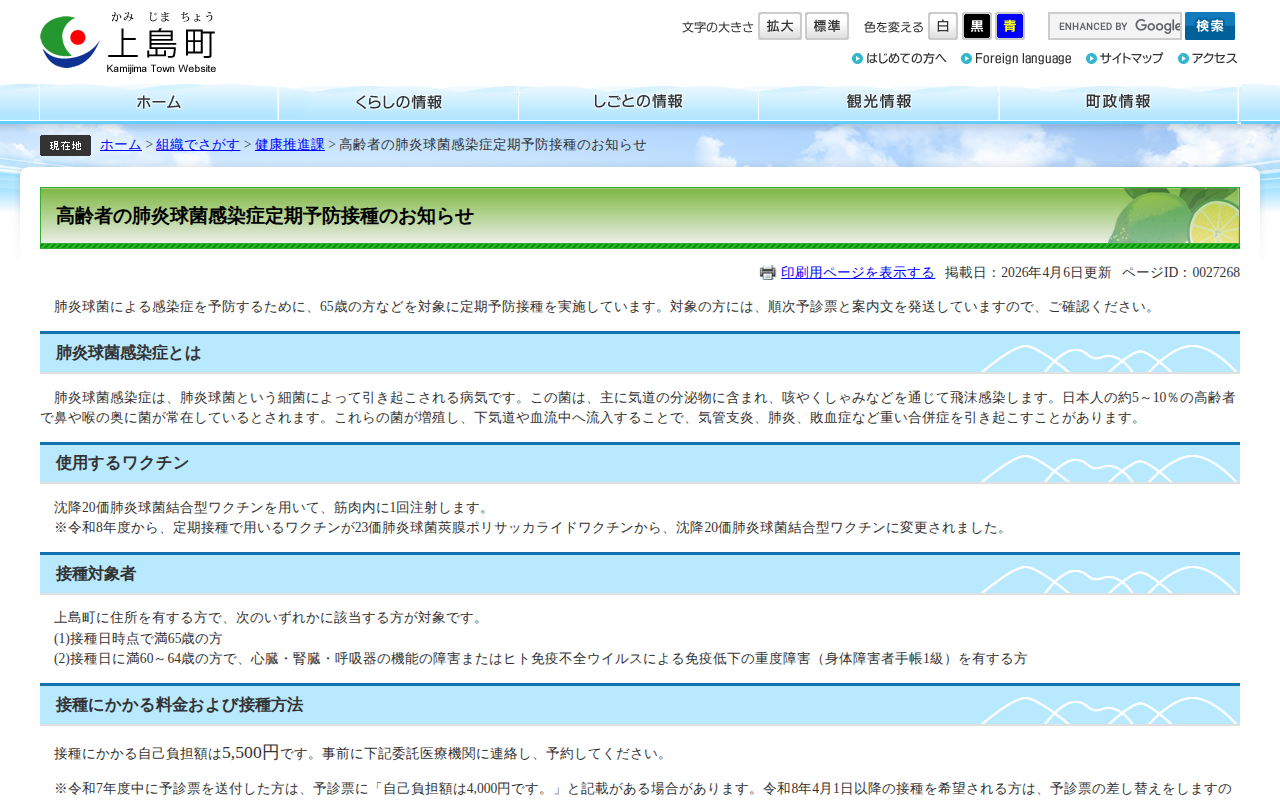Click breadcrumb 組織でさがす link

click(x=198, y=145)
